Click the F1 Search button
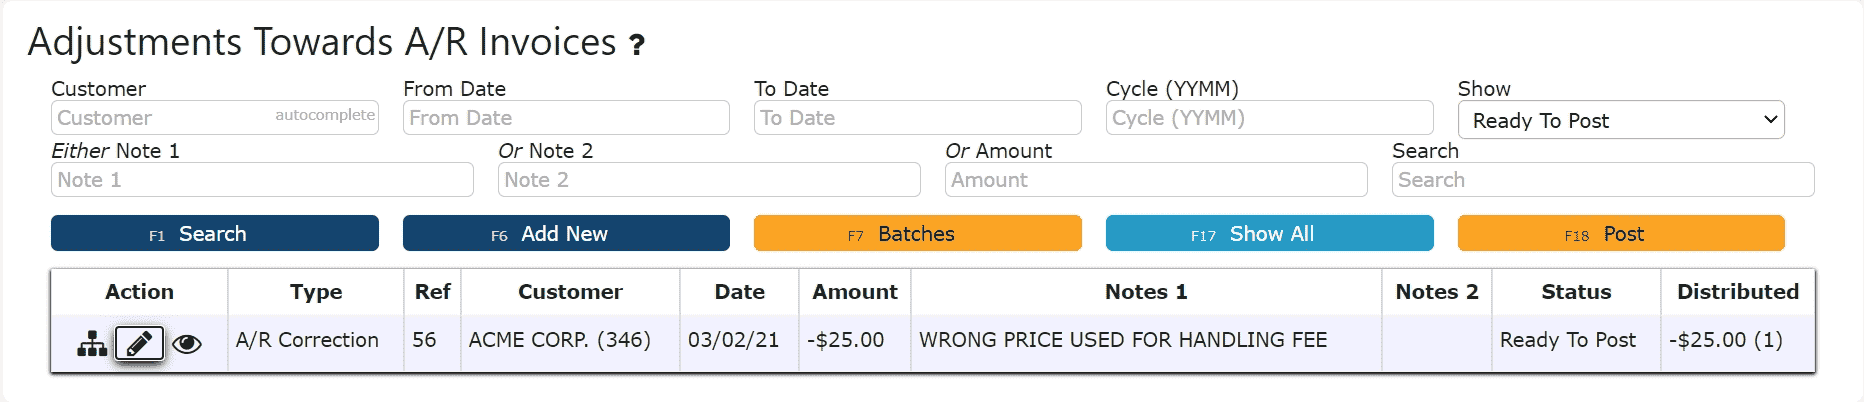This screenshot has width=1864, height=402. click(x=215, y=233)
